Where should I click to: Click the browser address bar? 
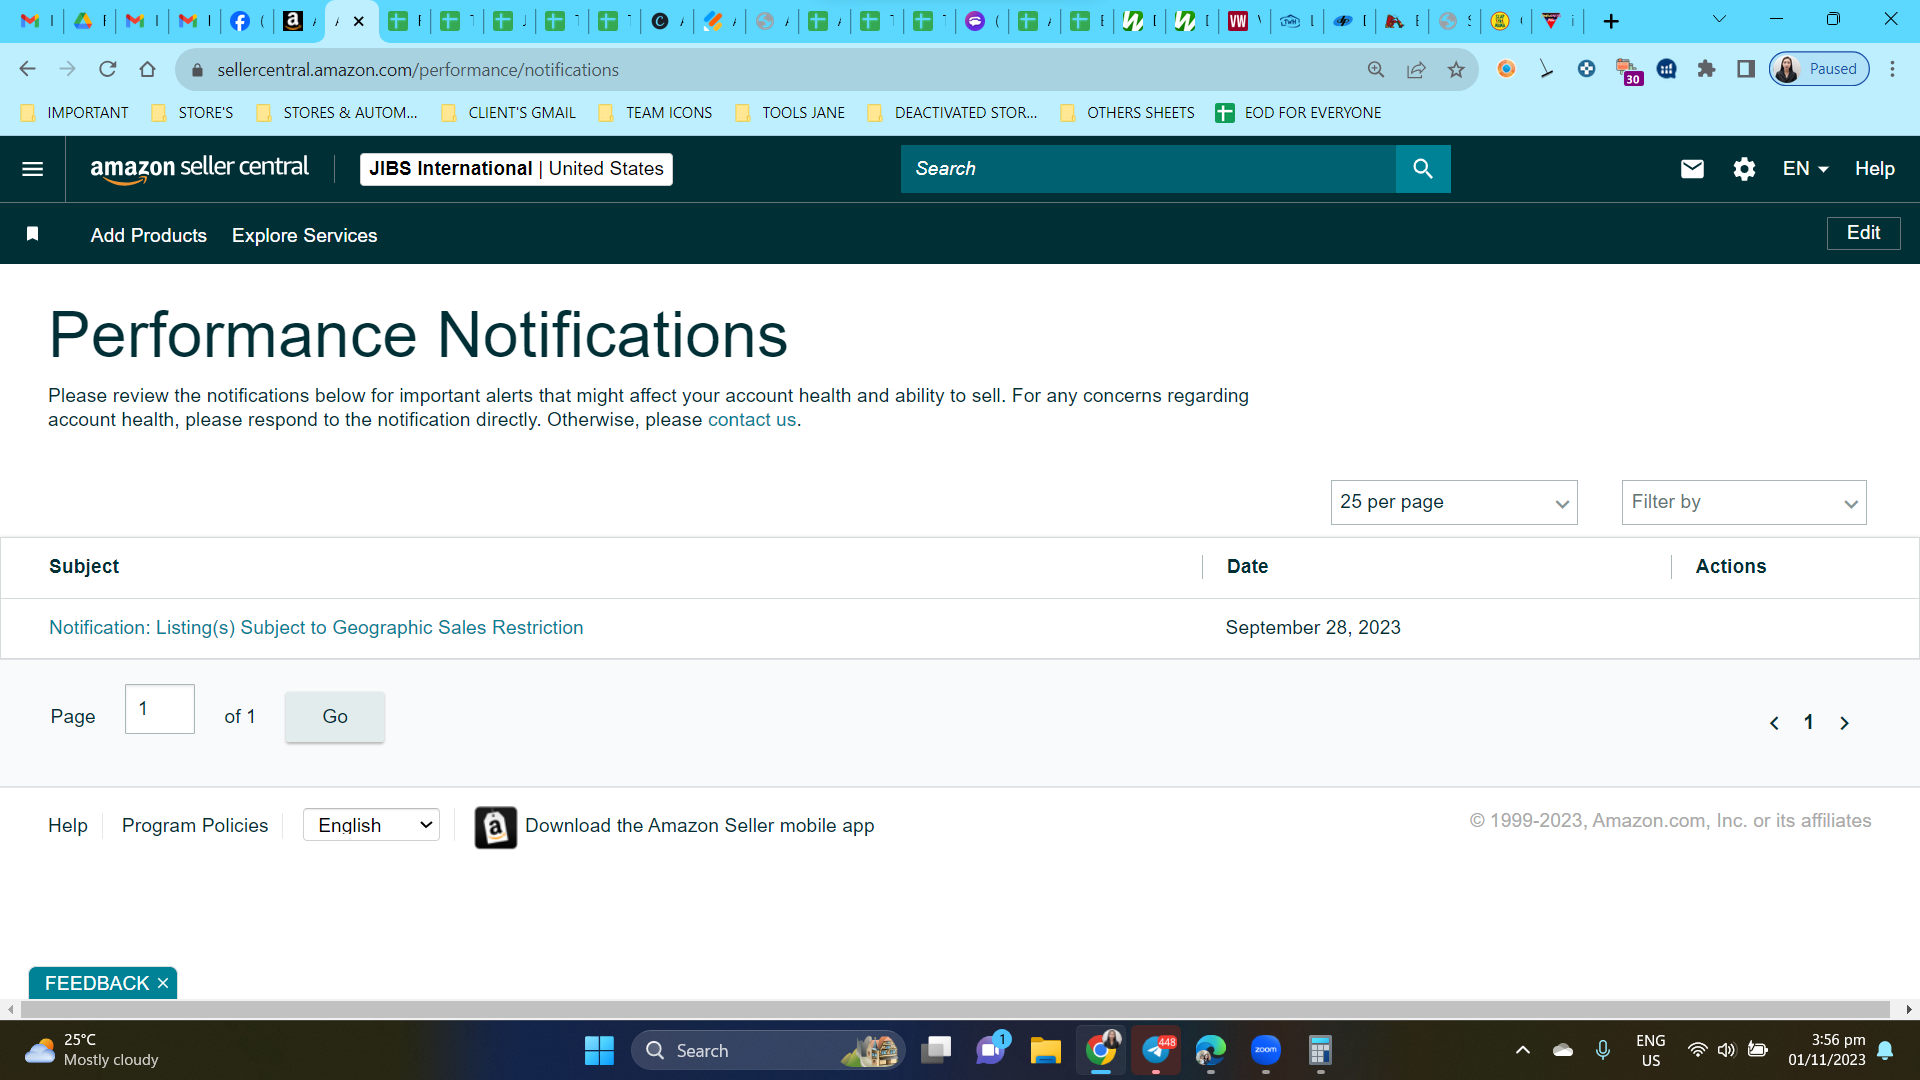(780, 70)
